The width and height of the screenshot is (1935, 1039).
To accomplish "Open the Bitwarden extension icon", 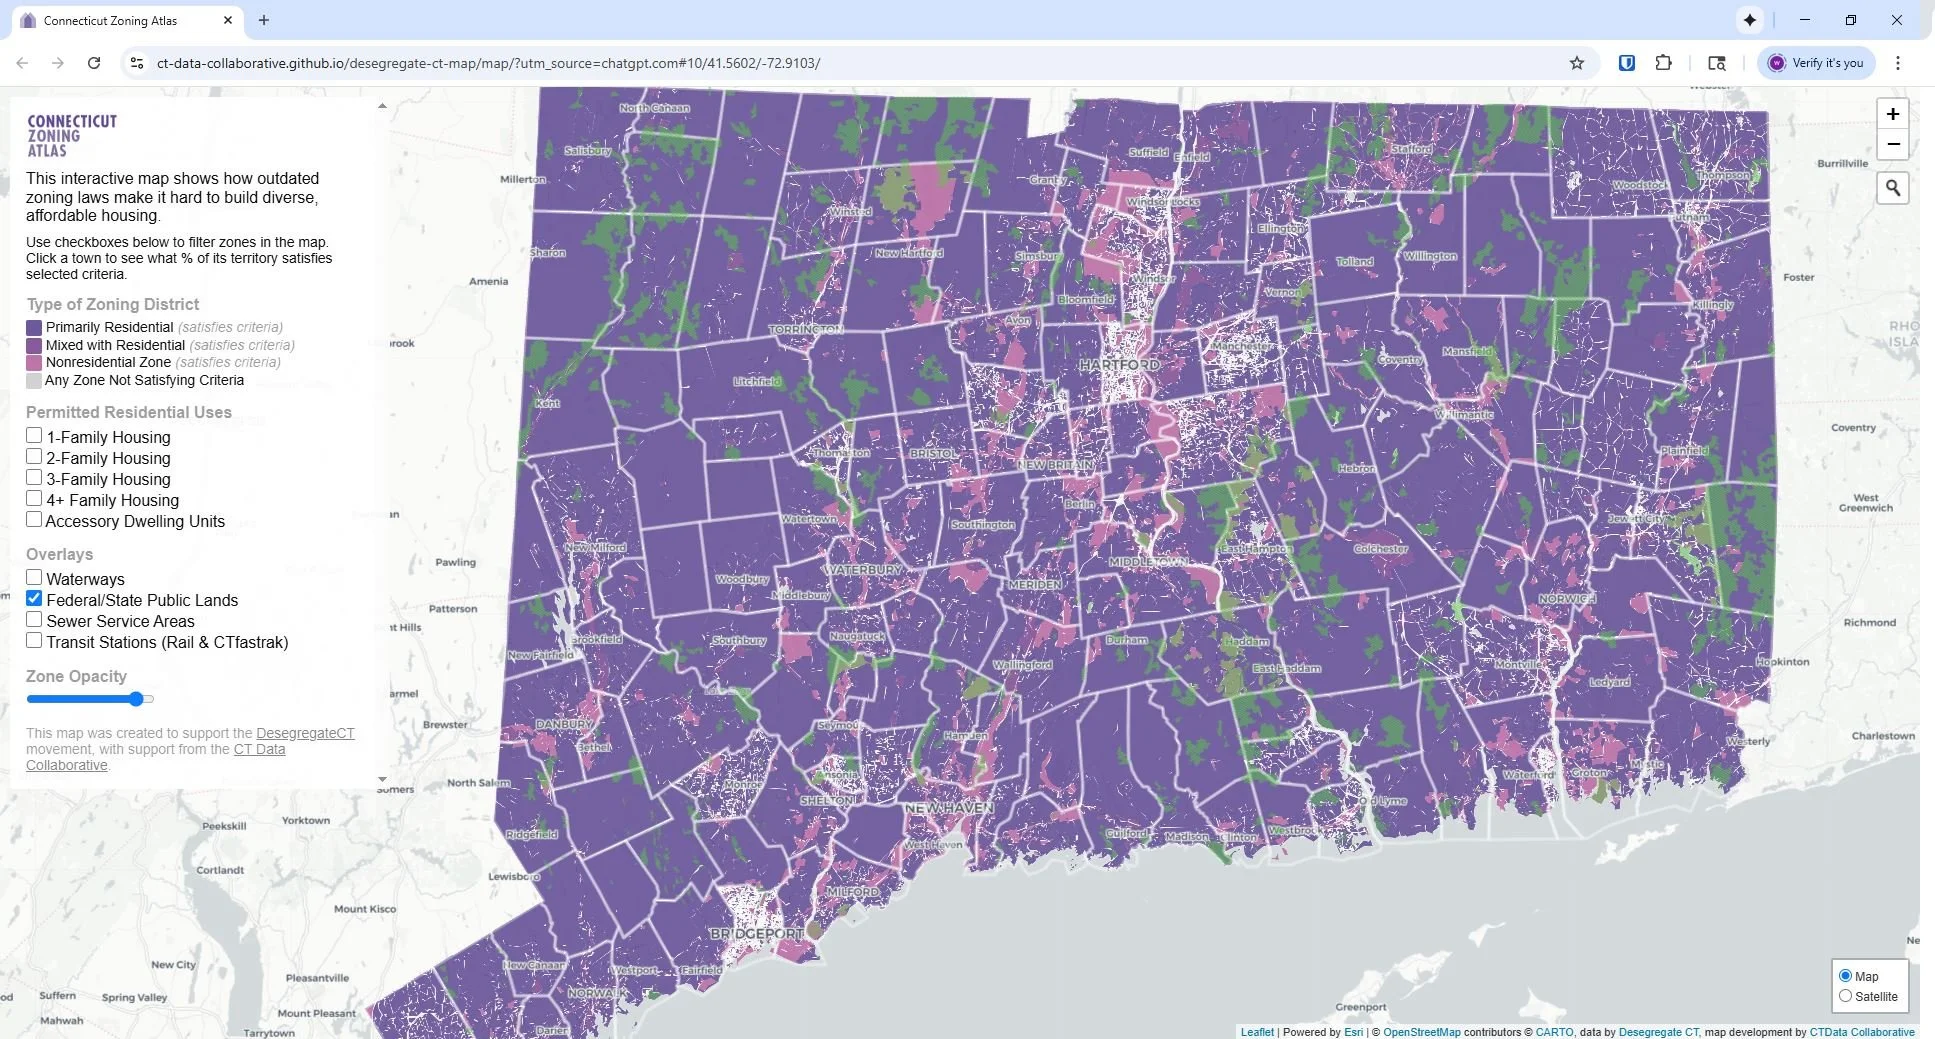I will [1627, 63].
